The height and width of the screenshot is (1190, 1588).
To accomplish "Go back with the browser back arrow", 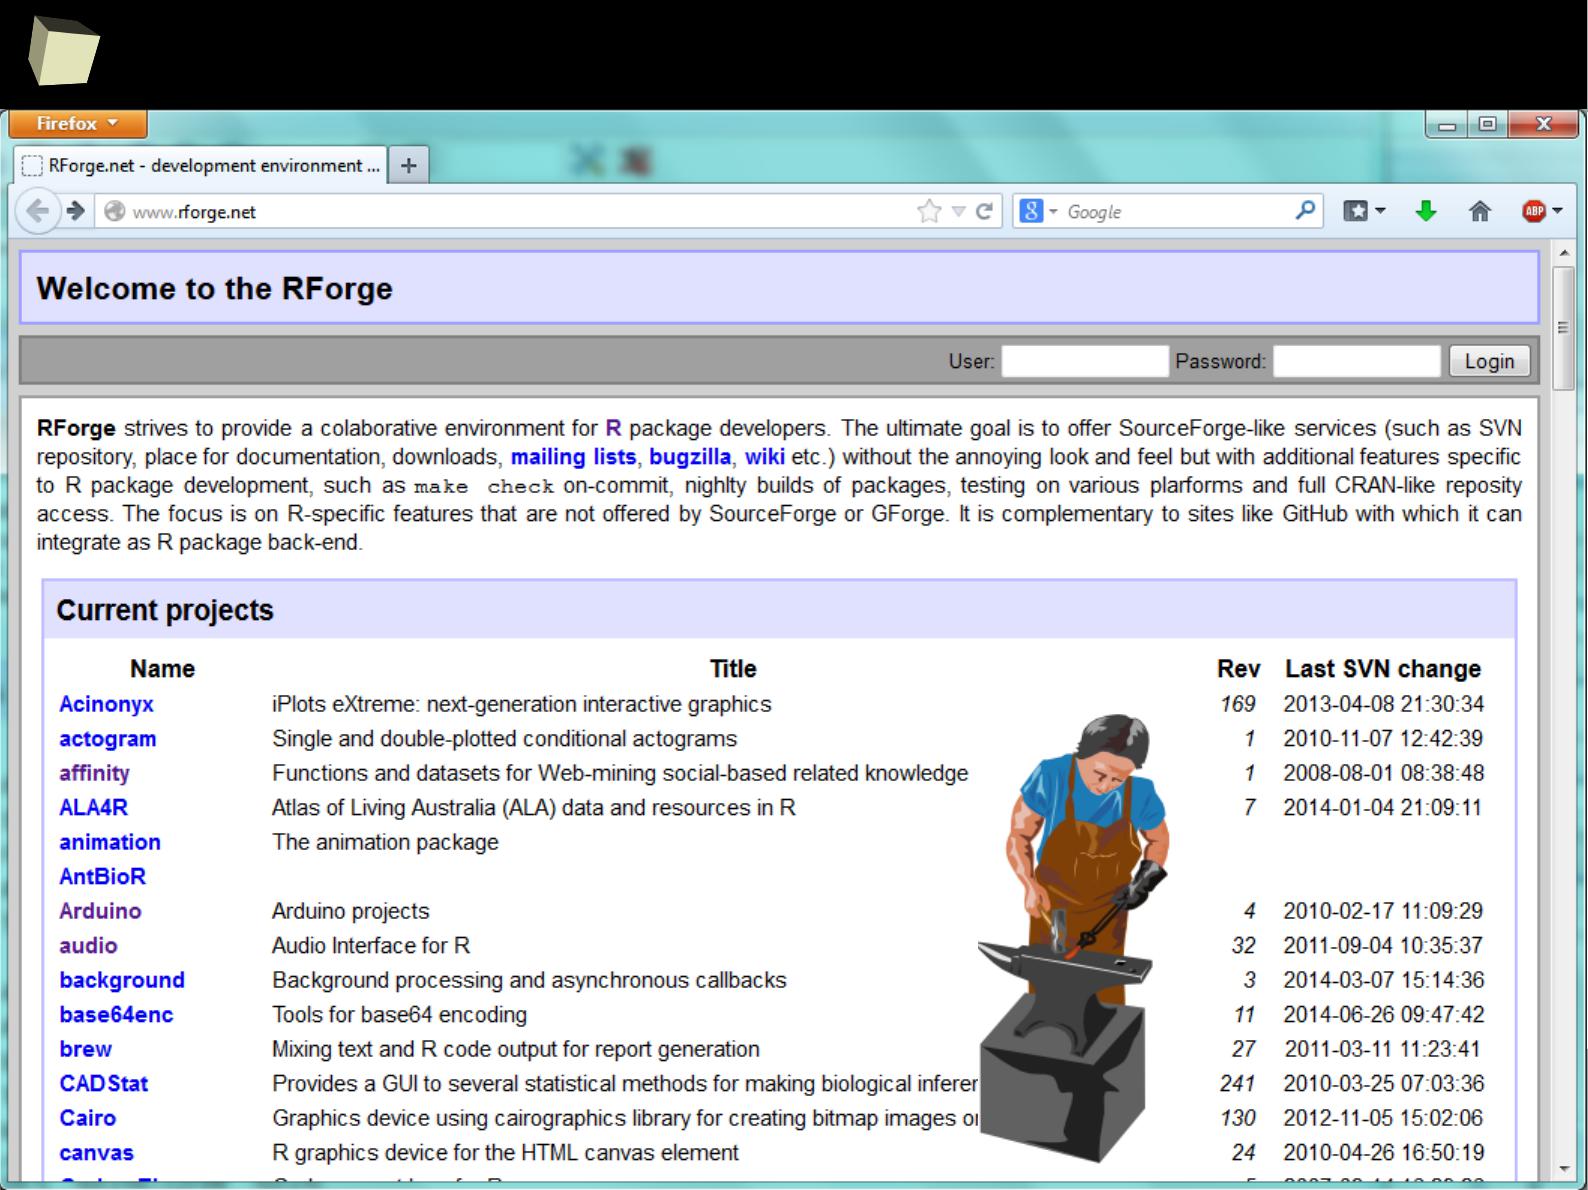I will tap(37, 211).
